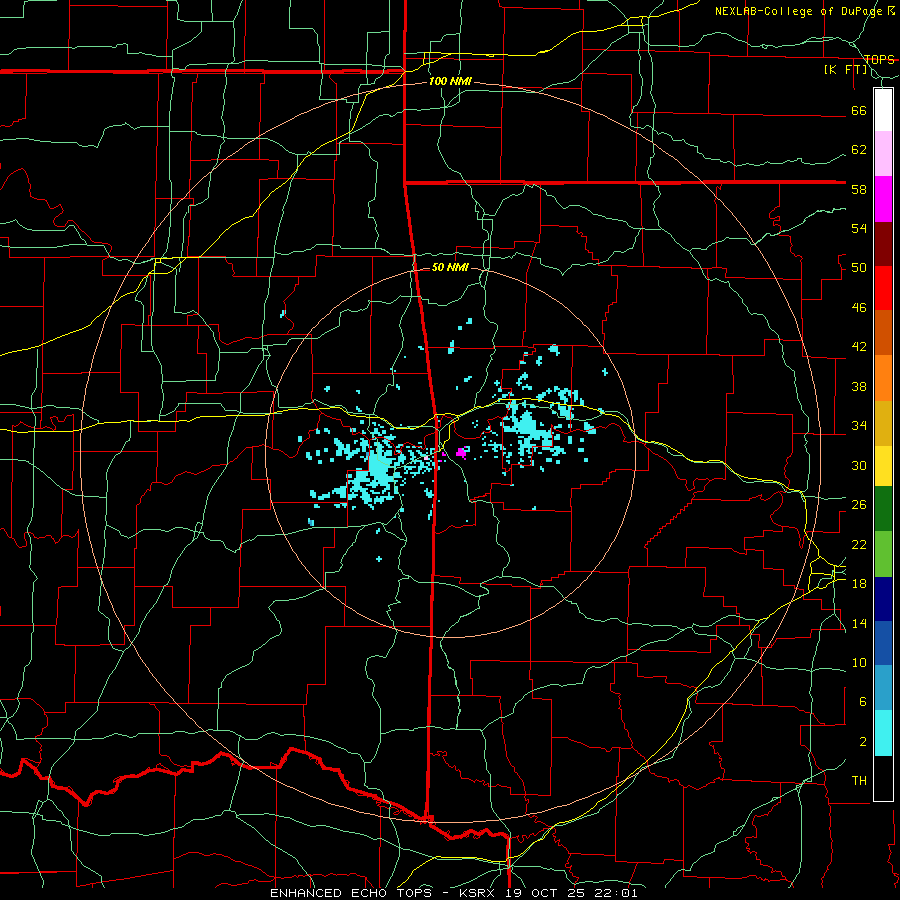900x900 pixels.
Task: Click the 26 legend value
Action: click(859, 505)
